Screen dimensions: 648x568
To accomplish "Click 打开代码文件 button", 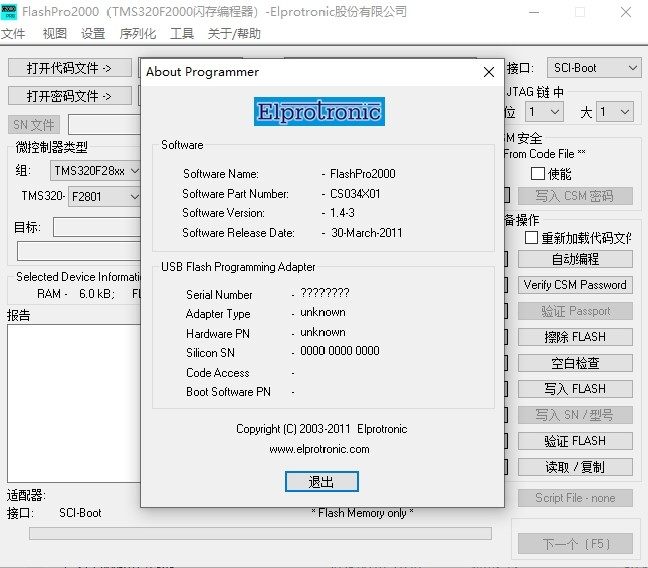I will [x=69, y=68].
